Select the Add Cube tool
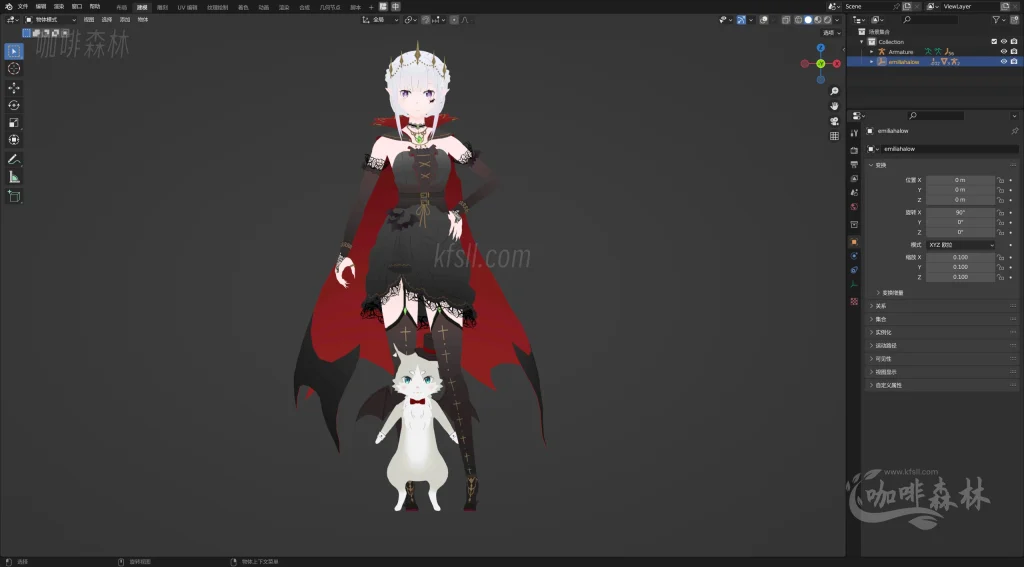This screenshot has height=567, width=1024. pyautogui.click(x=14, y=196)
